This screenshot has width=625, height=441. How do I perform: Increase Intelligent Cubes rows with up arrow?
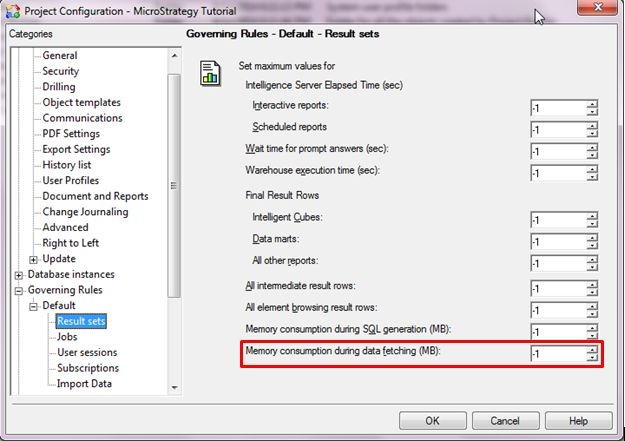592,216
